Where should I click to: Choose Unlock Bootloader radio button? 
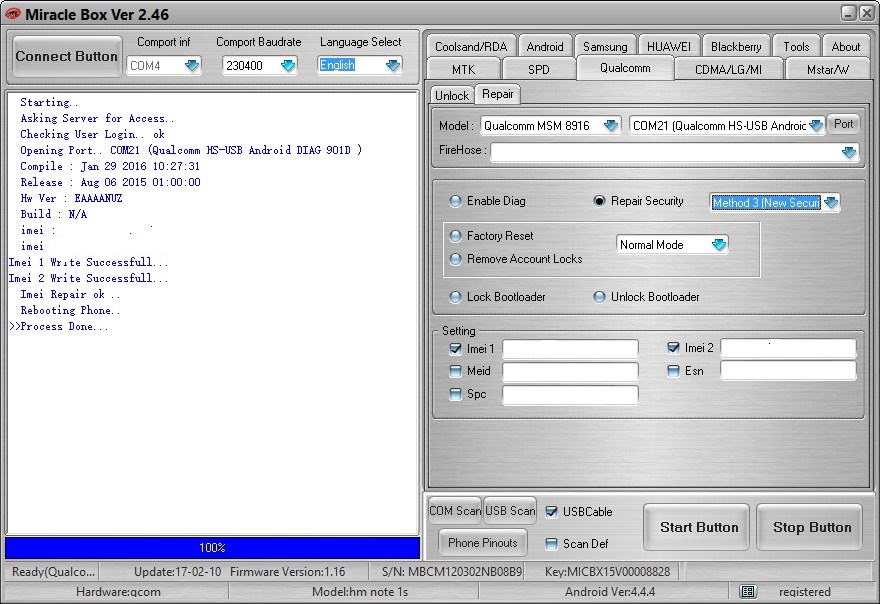[x=599, y=296]
